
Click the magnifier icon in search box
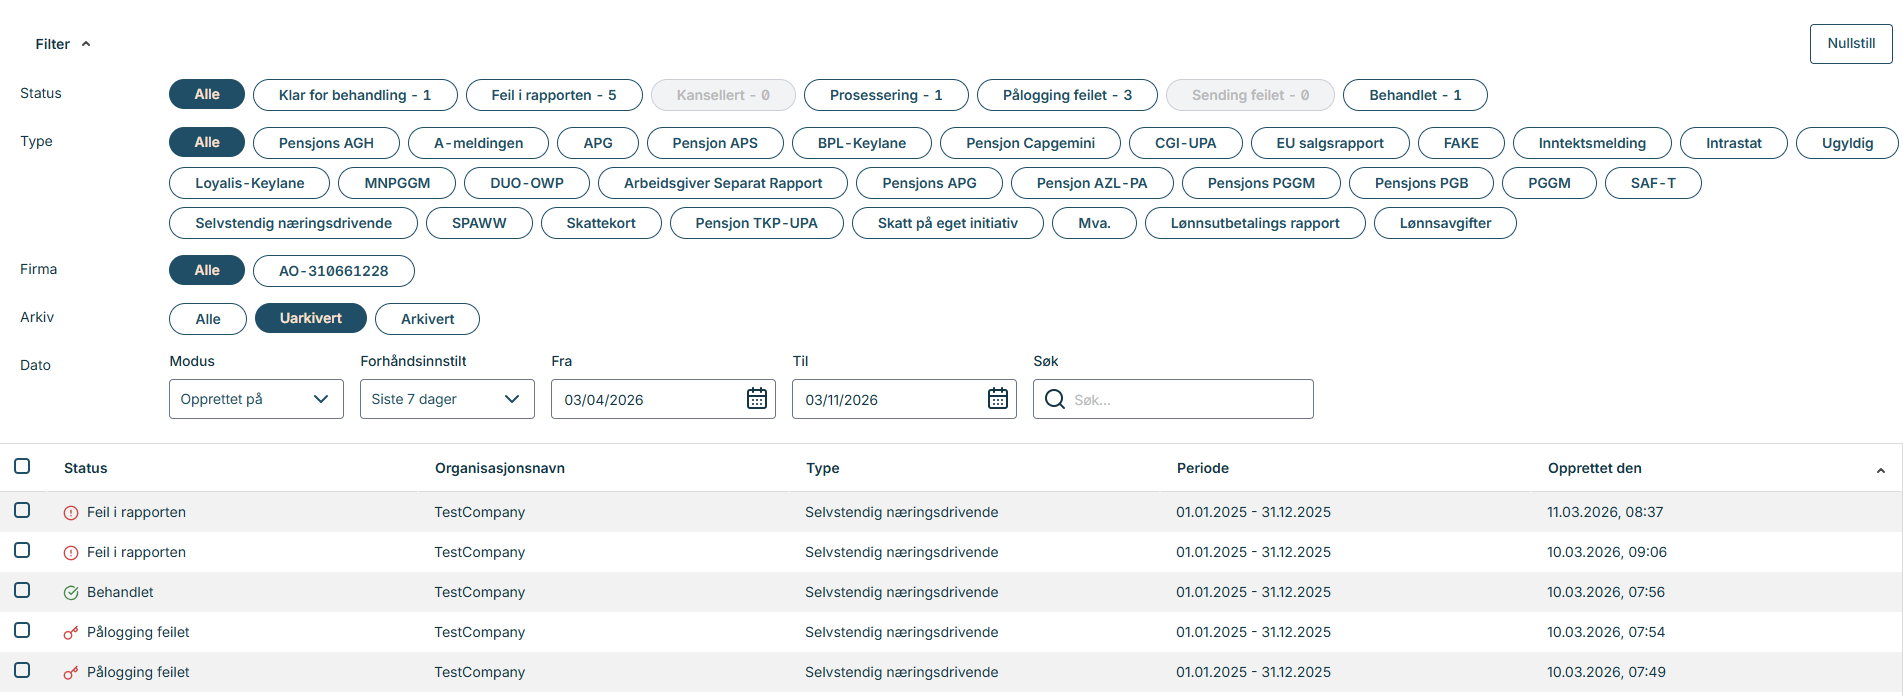[x=1054, y=400]
